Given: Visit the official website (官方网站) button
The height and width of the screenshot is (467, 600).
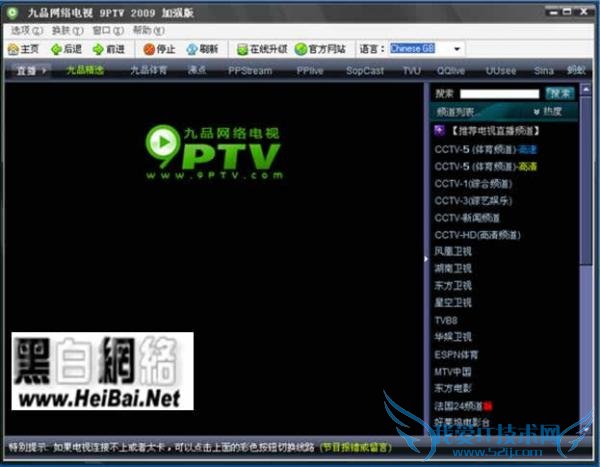Looking at the screenshot, I should 320,49.
